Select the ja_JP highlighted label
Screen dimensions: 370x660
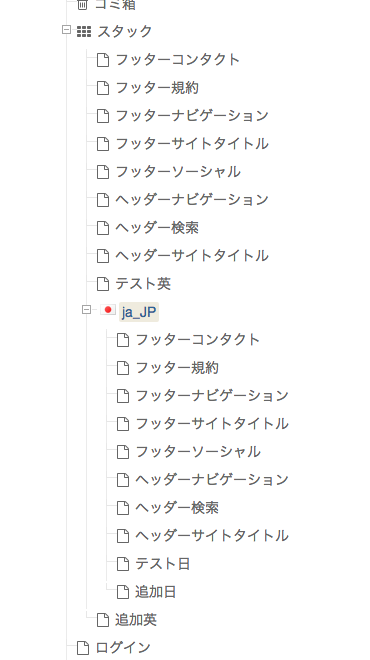(x=139, y=312)
